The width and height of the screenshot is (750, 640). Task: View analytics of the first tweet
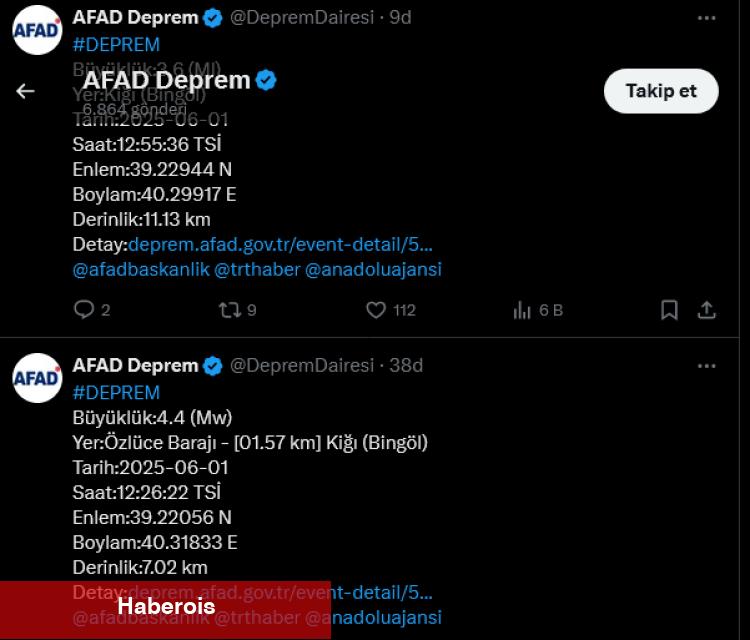coord(522,310)
